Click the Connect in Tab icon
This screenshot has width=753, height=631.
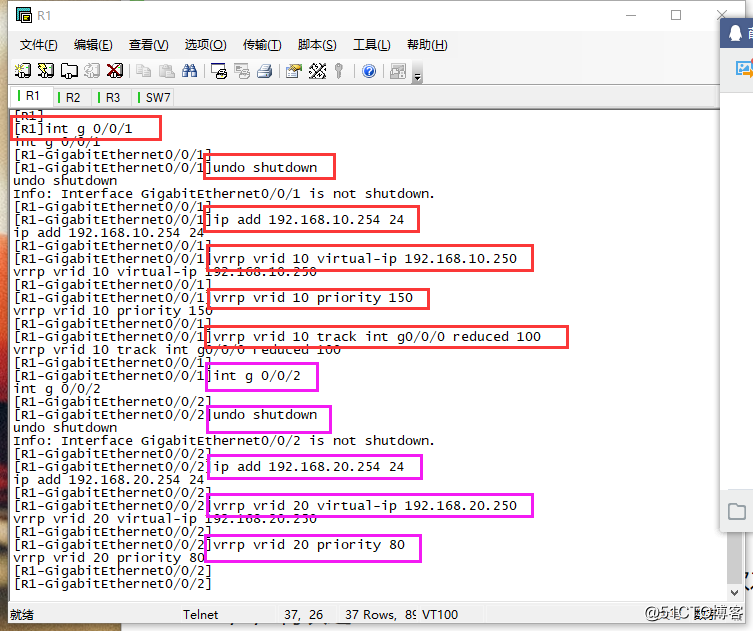(x=69, y=71)
